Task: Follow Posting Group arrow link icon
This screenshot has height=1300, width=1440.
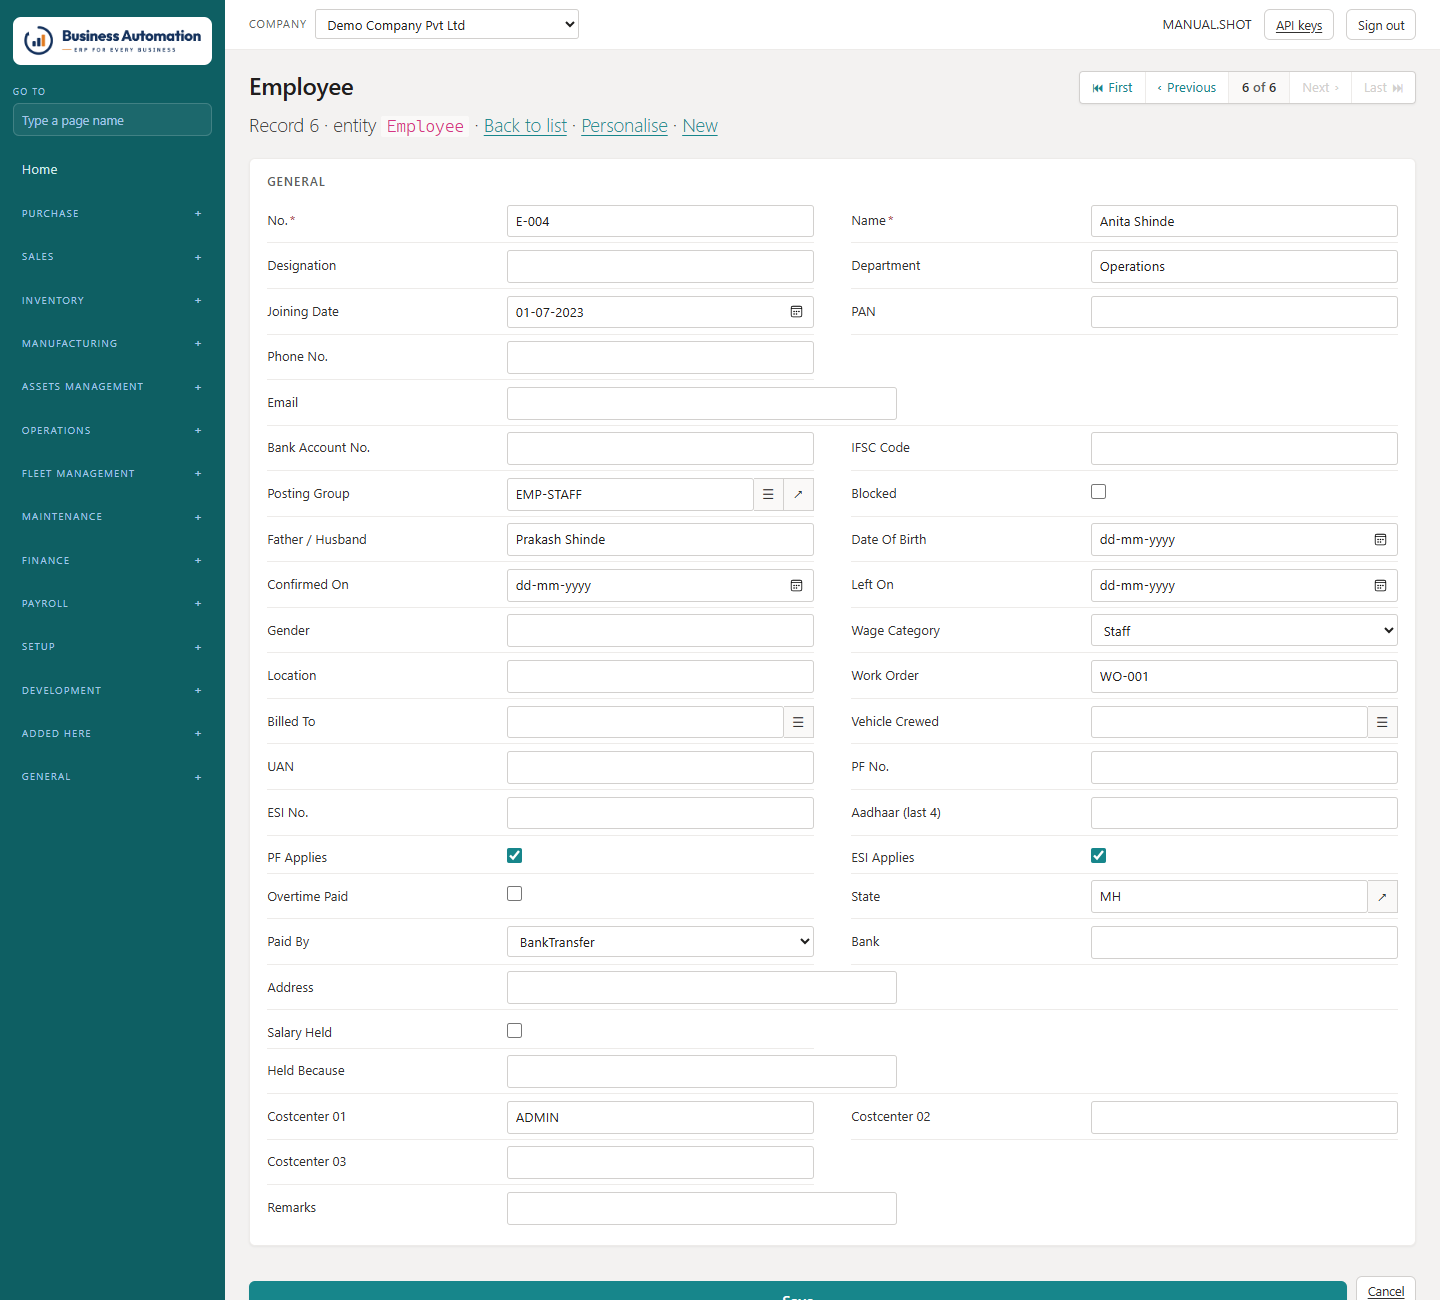Action: [798, 494]
